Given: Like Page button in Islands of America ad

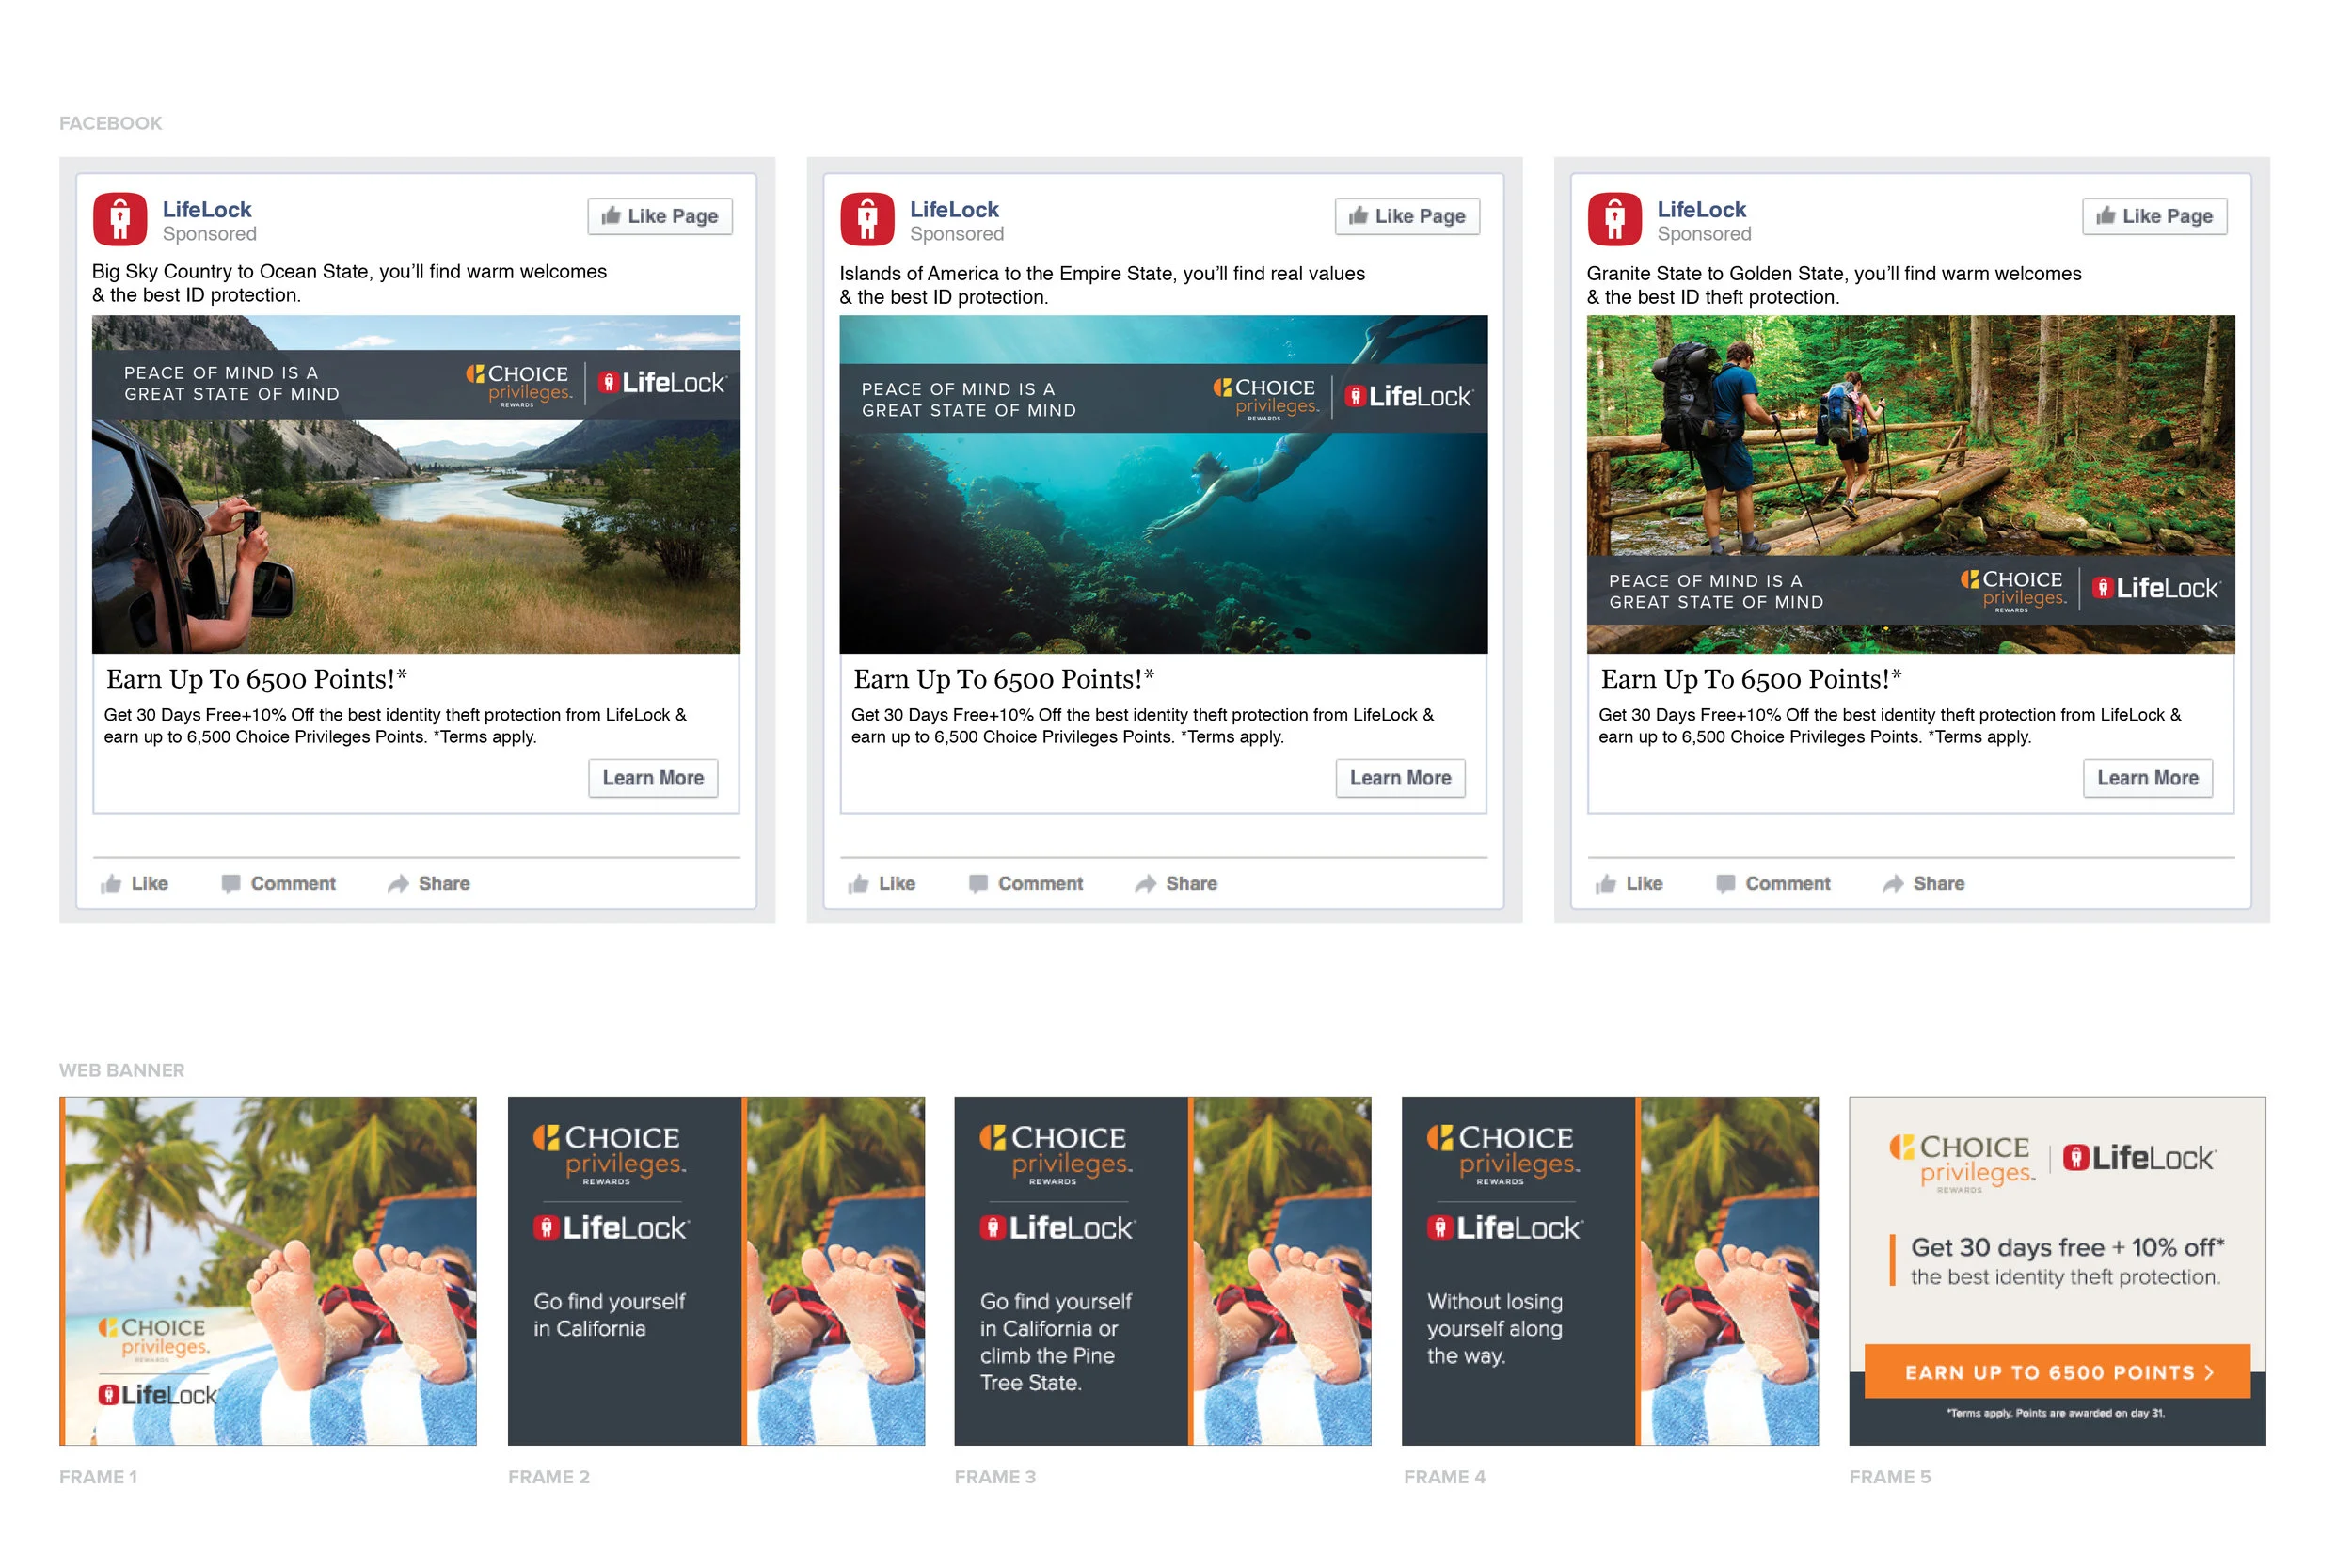Looking at the screenshot, I should 1407,216.
